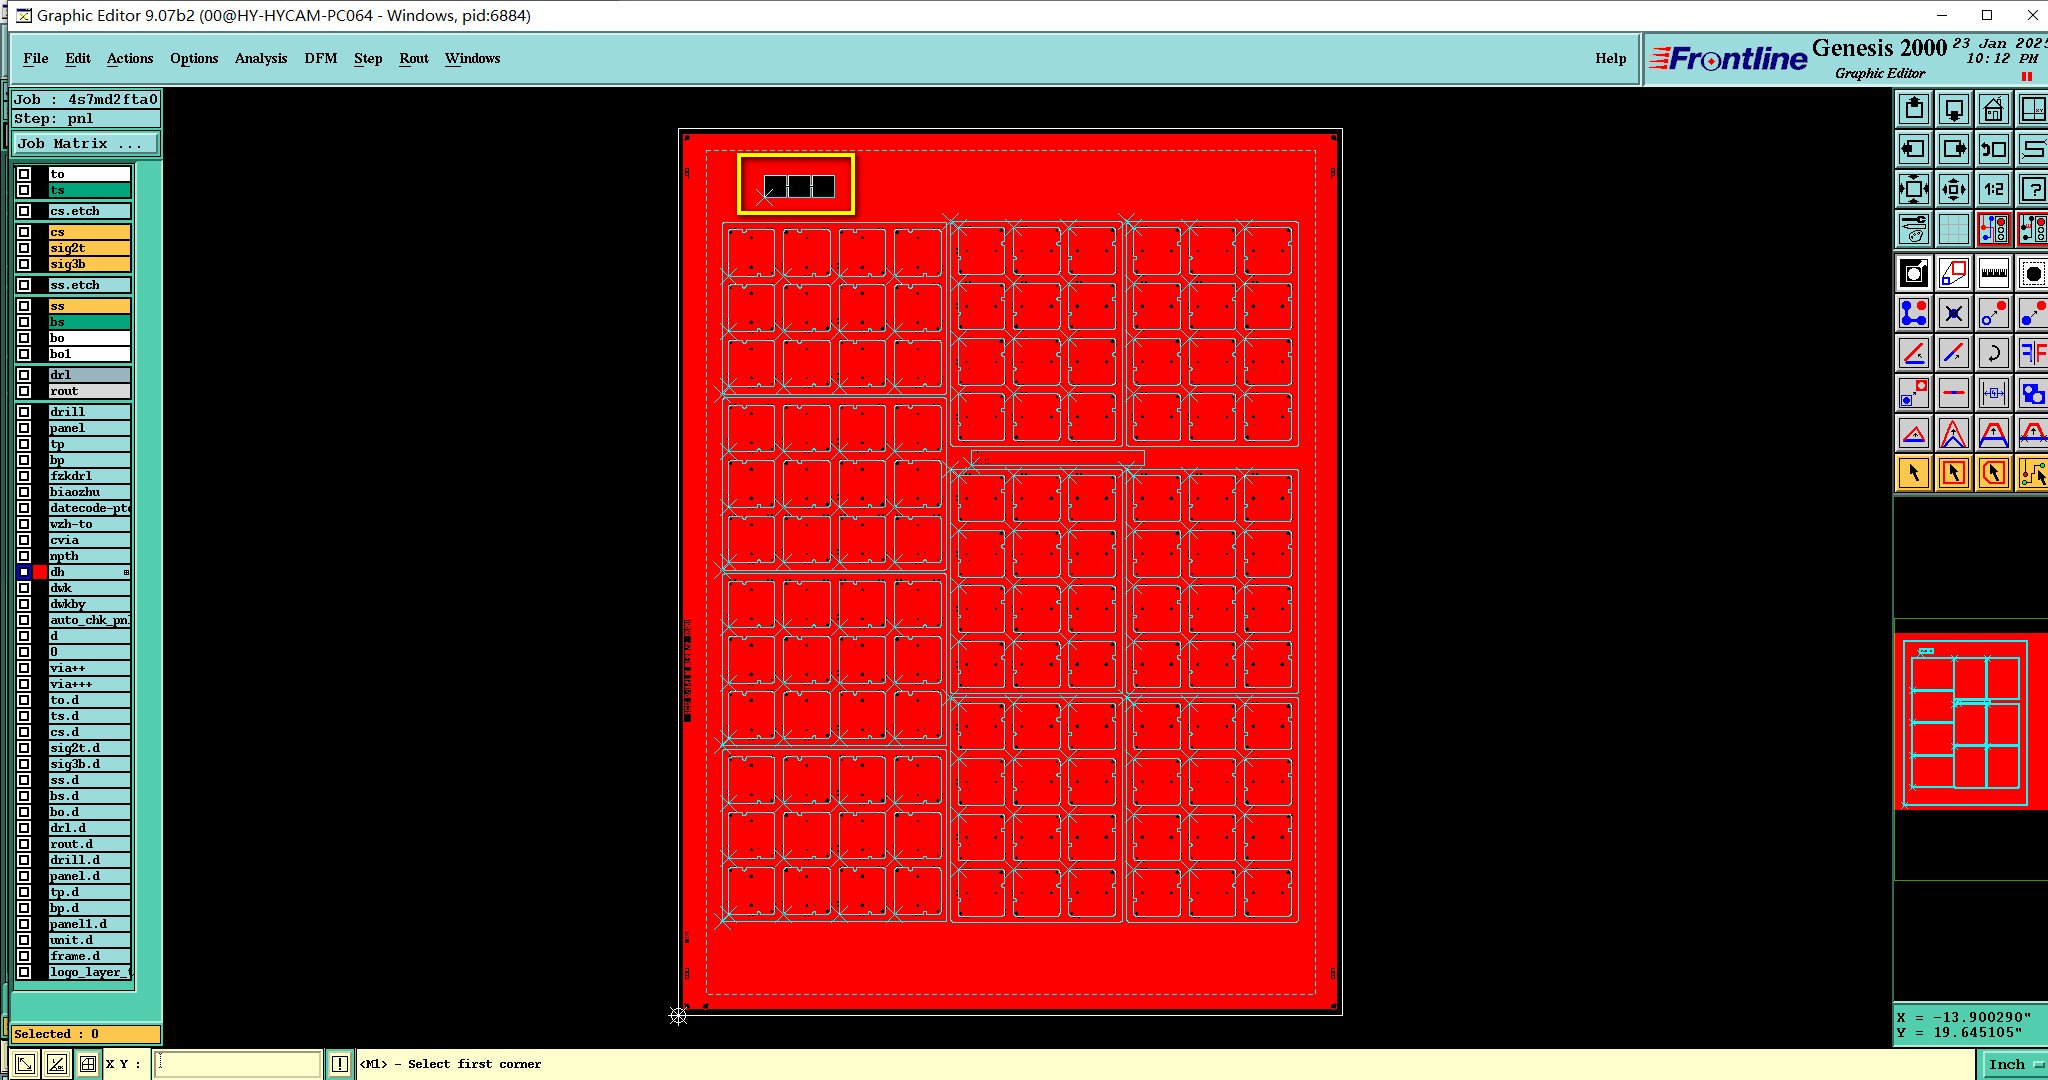Click the question mark help icon
2048x1080 pixels.
tap(2033, 189)
